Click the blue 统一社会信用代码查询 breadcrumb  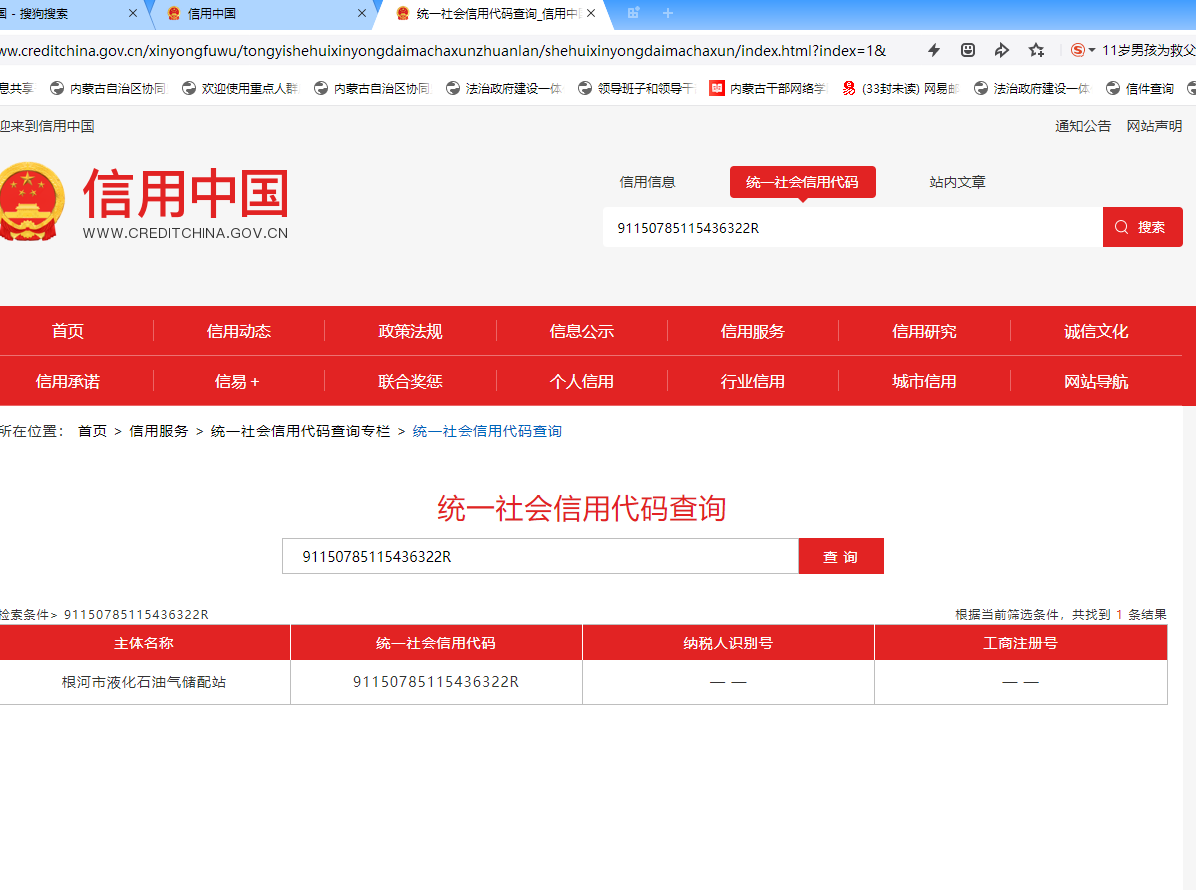point(487,431)
